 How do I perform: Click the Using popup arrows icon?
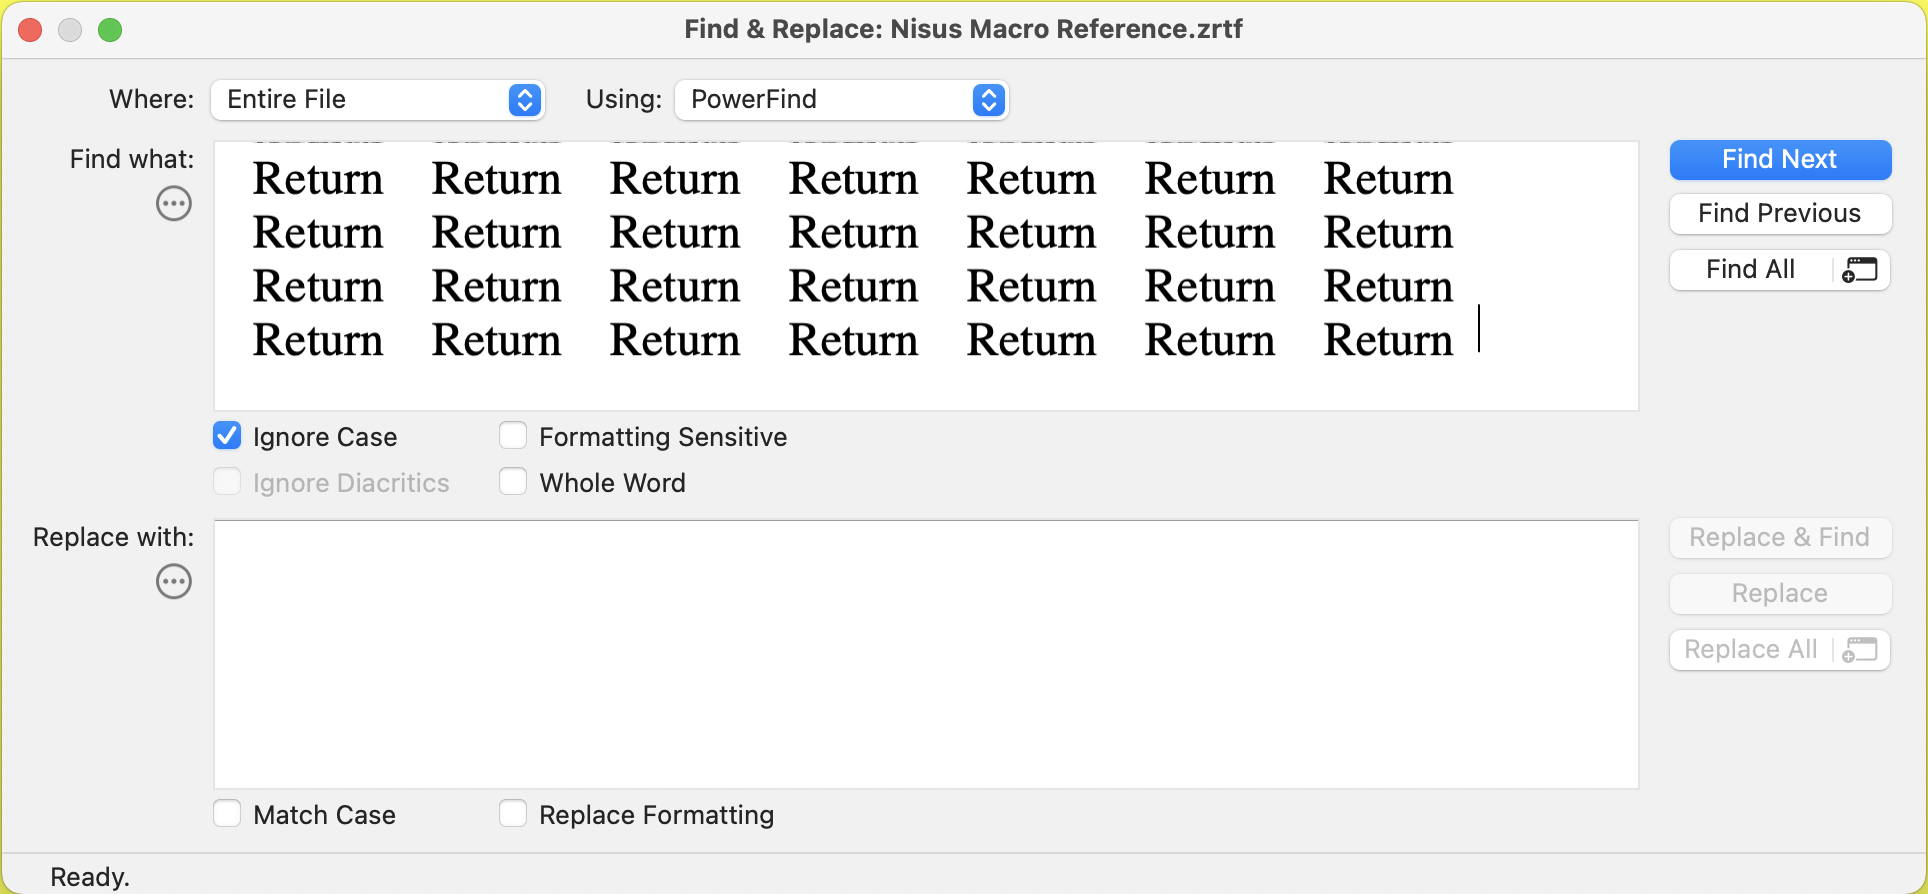[x=988, y=100]
